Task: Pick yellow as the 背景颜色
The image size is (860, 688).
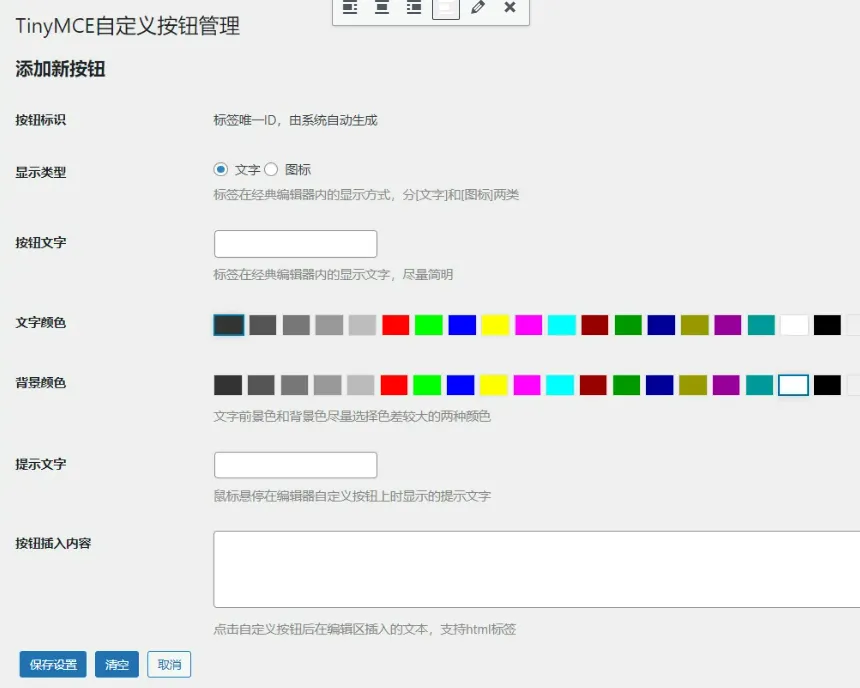Action: (494, 385)
